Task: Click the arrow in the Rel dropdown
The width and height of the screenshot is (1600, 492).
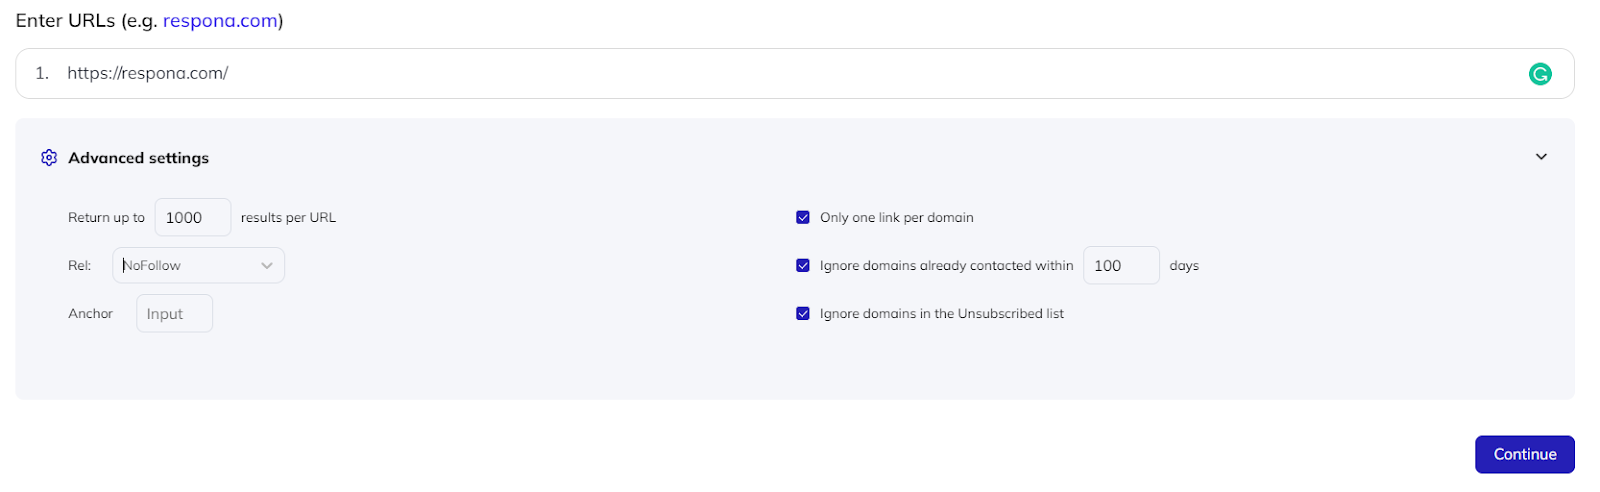Action: point(267,266)
